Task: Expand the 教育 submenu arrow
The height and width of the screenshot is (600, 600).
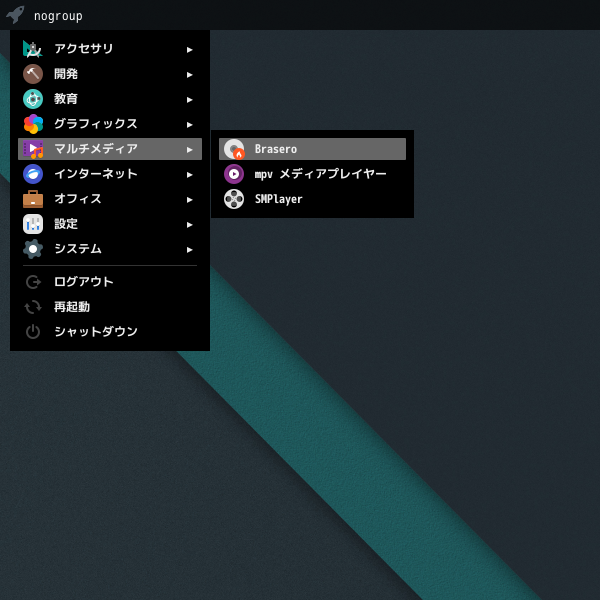Action: pyautogui.click(x=189, y=100)
